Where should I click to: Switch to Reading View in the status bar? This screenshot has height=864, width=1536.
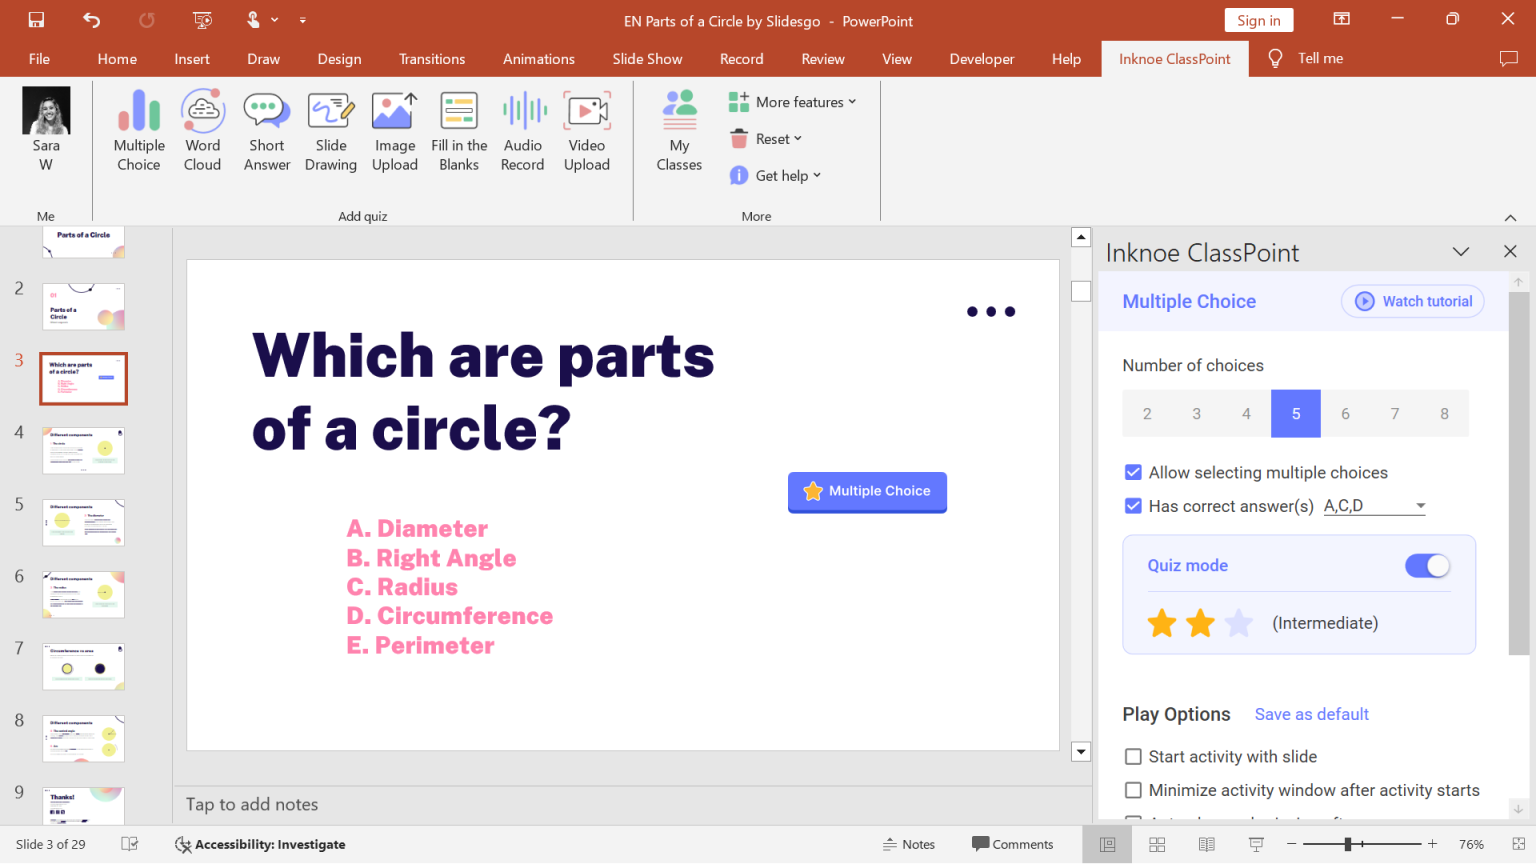[1207, 845]
